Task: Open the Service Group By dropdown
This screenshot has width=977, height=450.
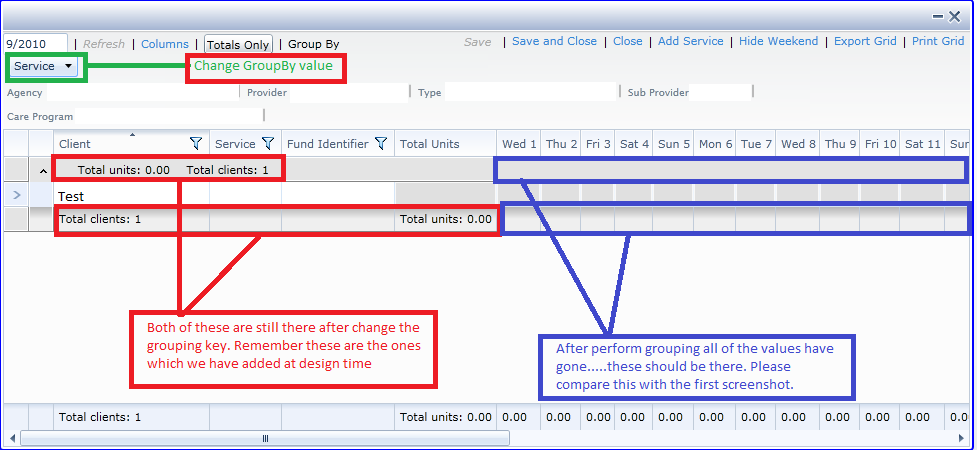Action: [x=44, y=66]
